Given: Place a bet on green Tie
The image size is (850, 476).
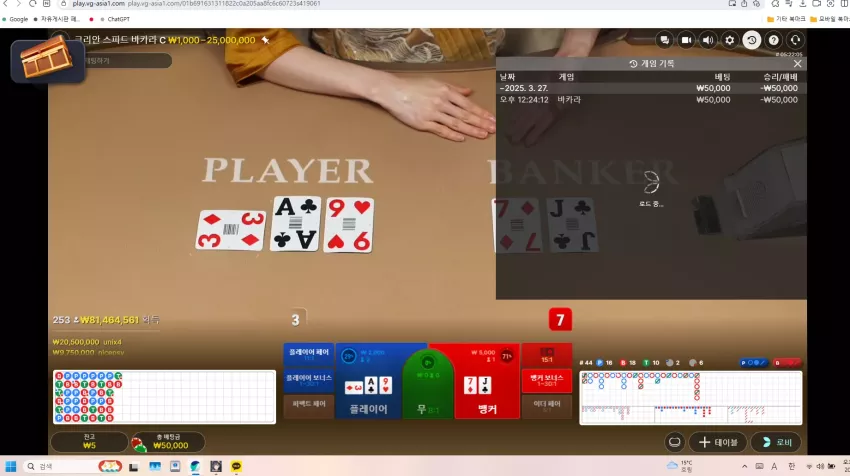Looking at the screenshot, I should 428,386.
